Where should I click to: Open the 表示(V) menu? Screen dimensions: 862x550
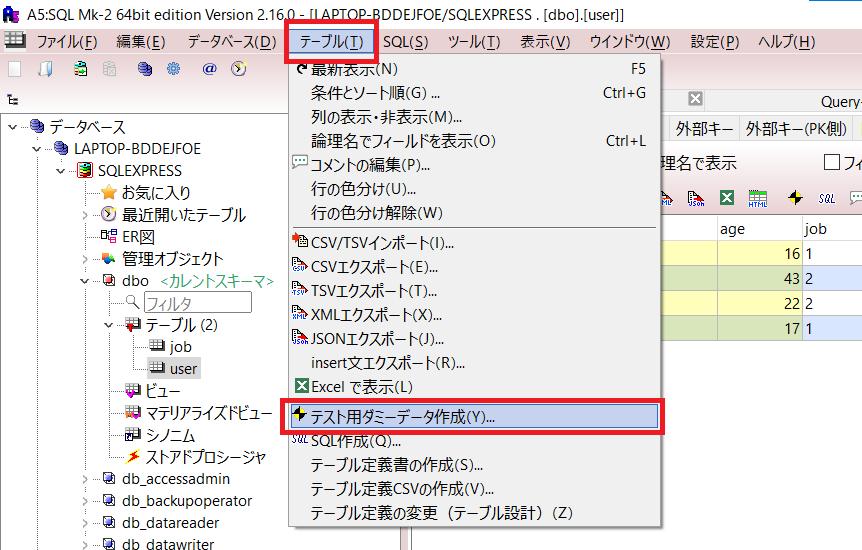pyautogui.click(x=545, y=42)
